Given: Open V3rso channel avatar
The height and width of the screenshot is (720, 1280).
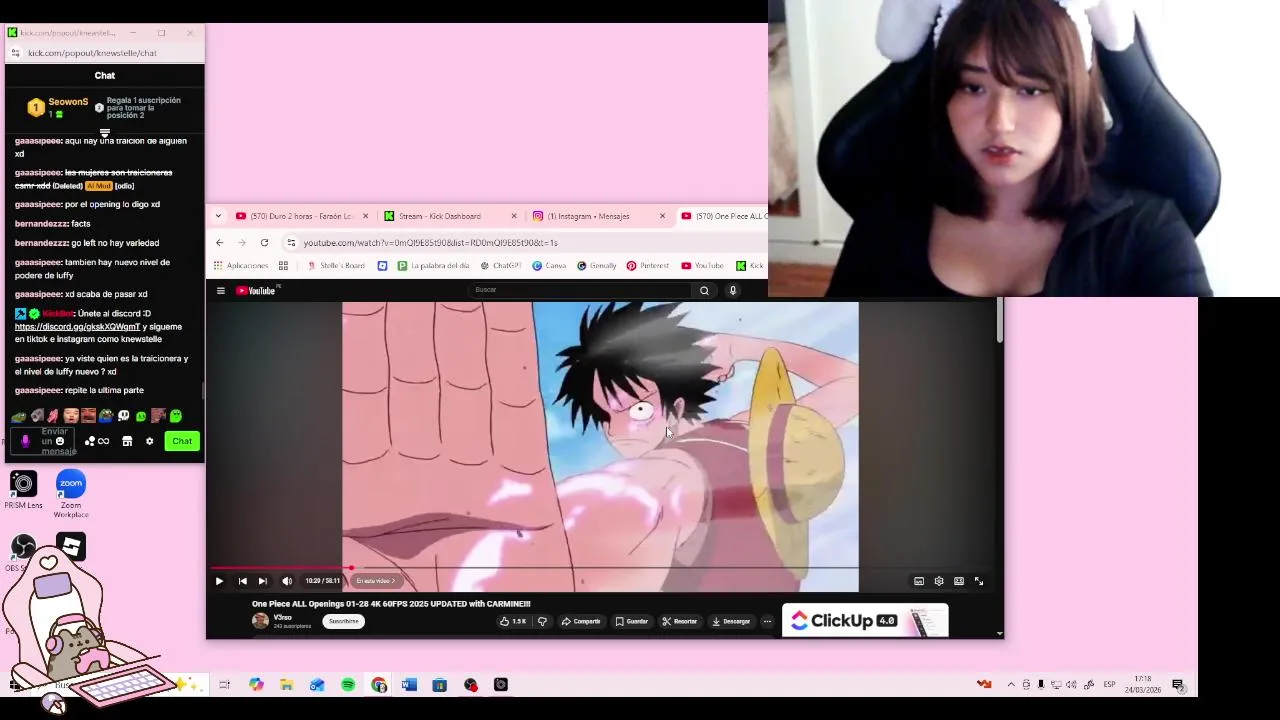Looking at the screenshot, I should [x=260, y=620].
